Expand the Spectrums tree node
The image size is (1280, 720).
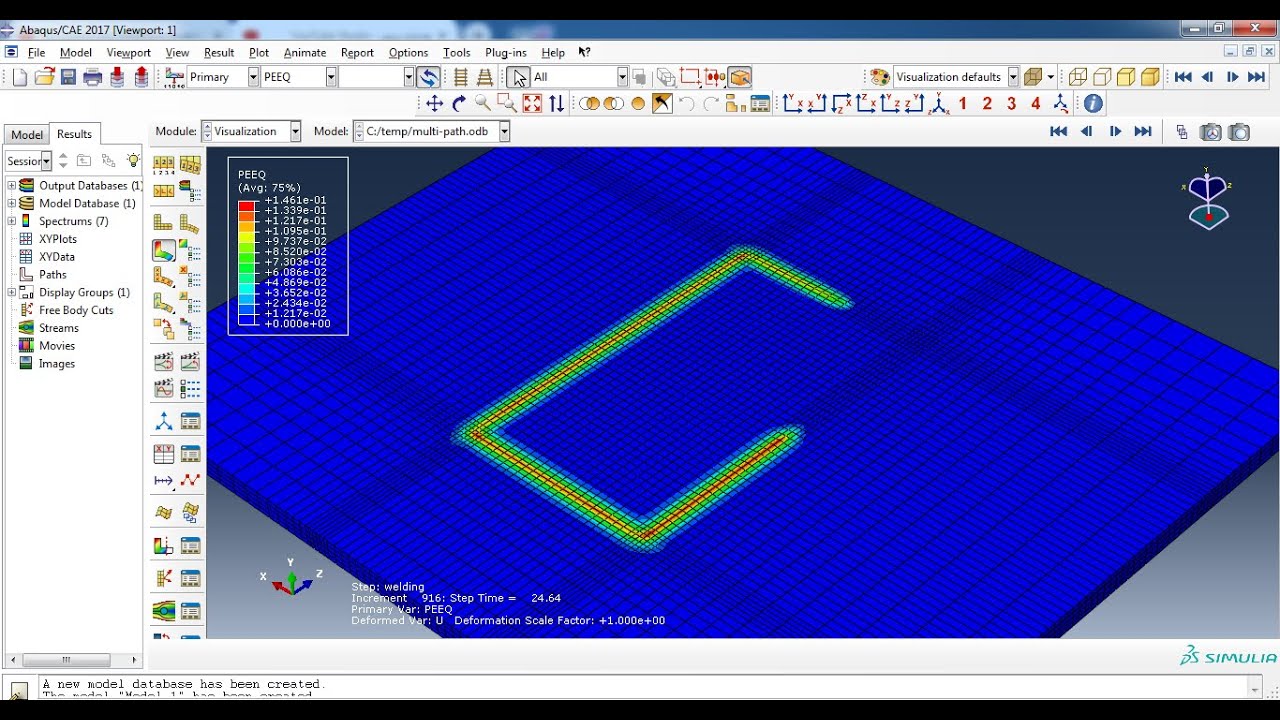(12, 221)
